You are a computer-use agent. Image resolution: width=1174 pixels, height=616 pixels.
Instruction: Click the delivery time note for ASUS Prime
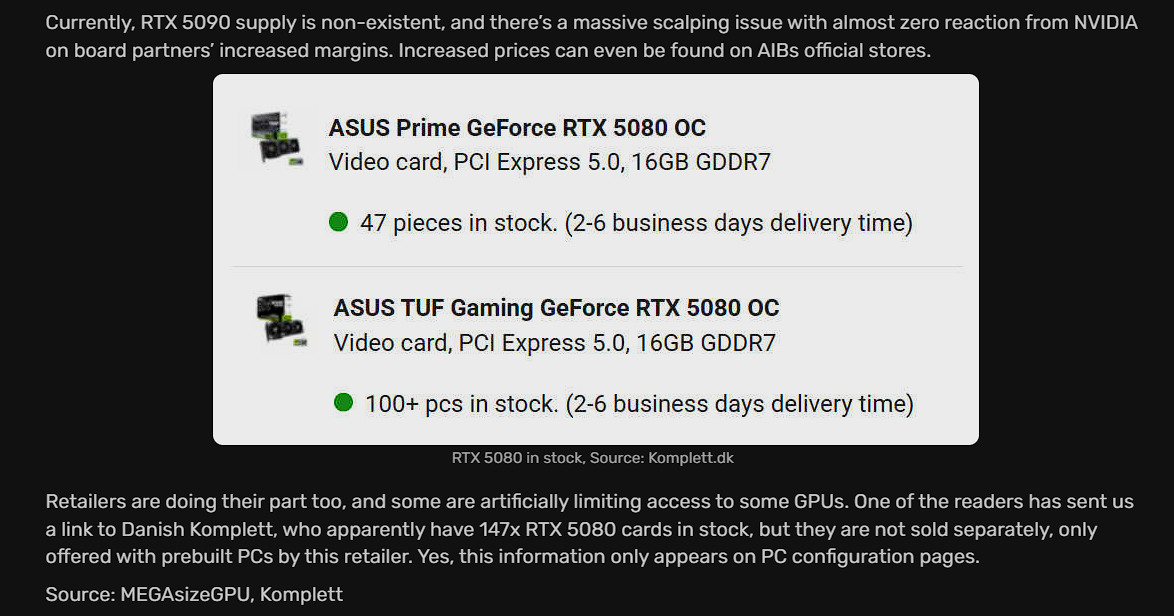tap(738, 222)
